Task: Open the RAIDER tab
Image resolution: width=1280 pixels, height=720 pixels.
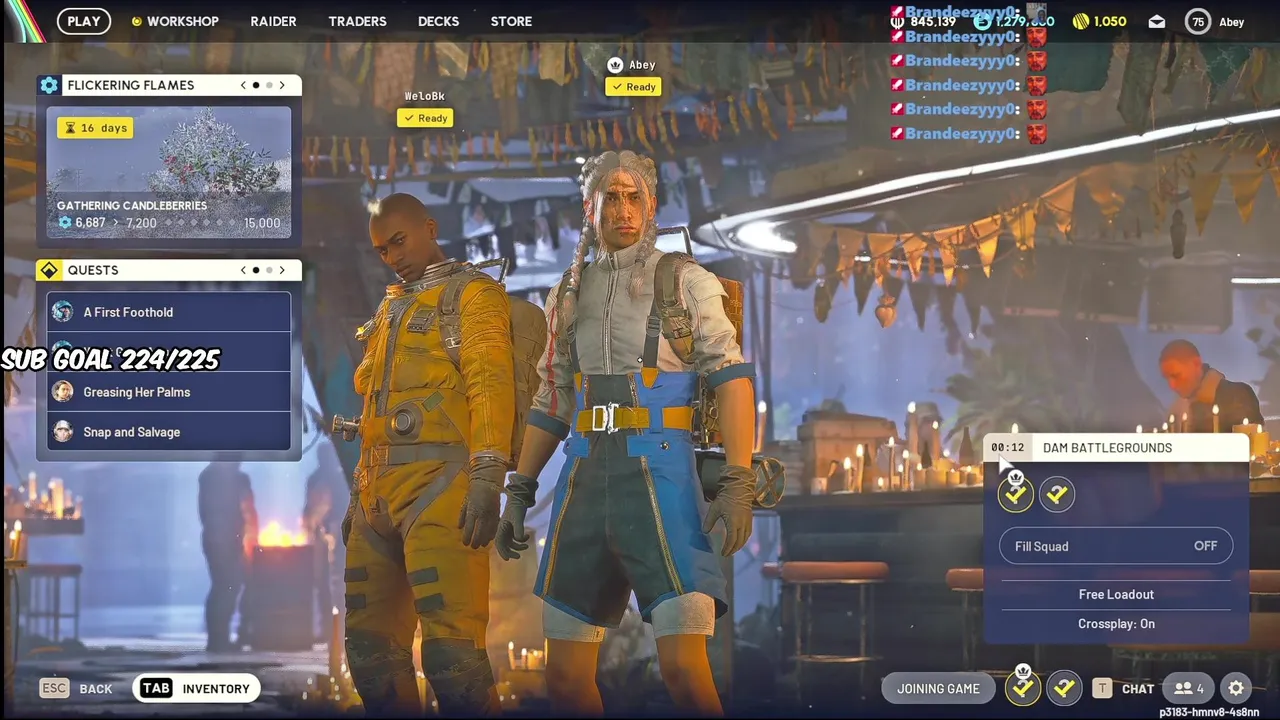Action: click(273, 21)
